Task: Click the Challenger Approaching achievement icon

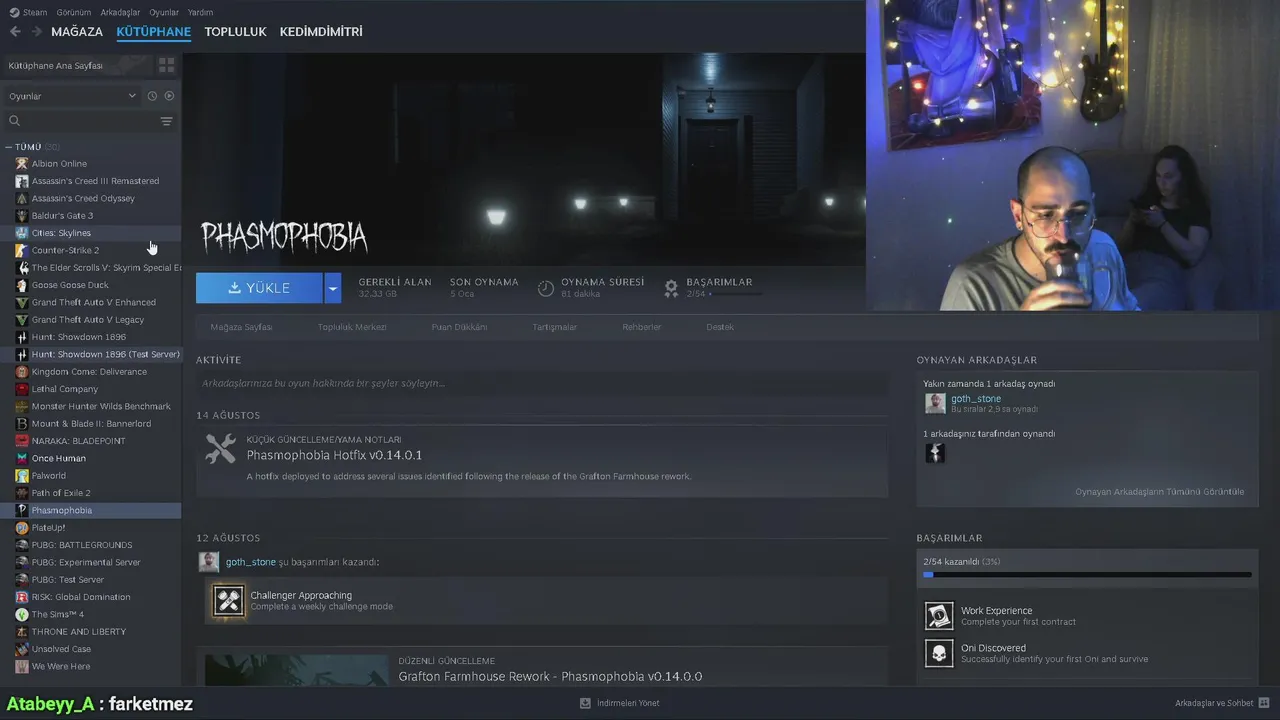Action: point(229,601)
